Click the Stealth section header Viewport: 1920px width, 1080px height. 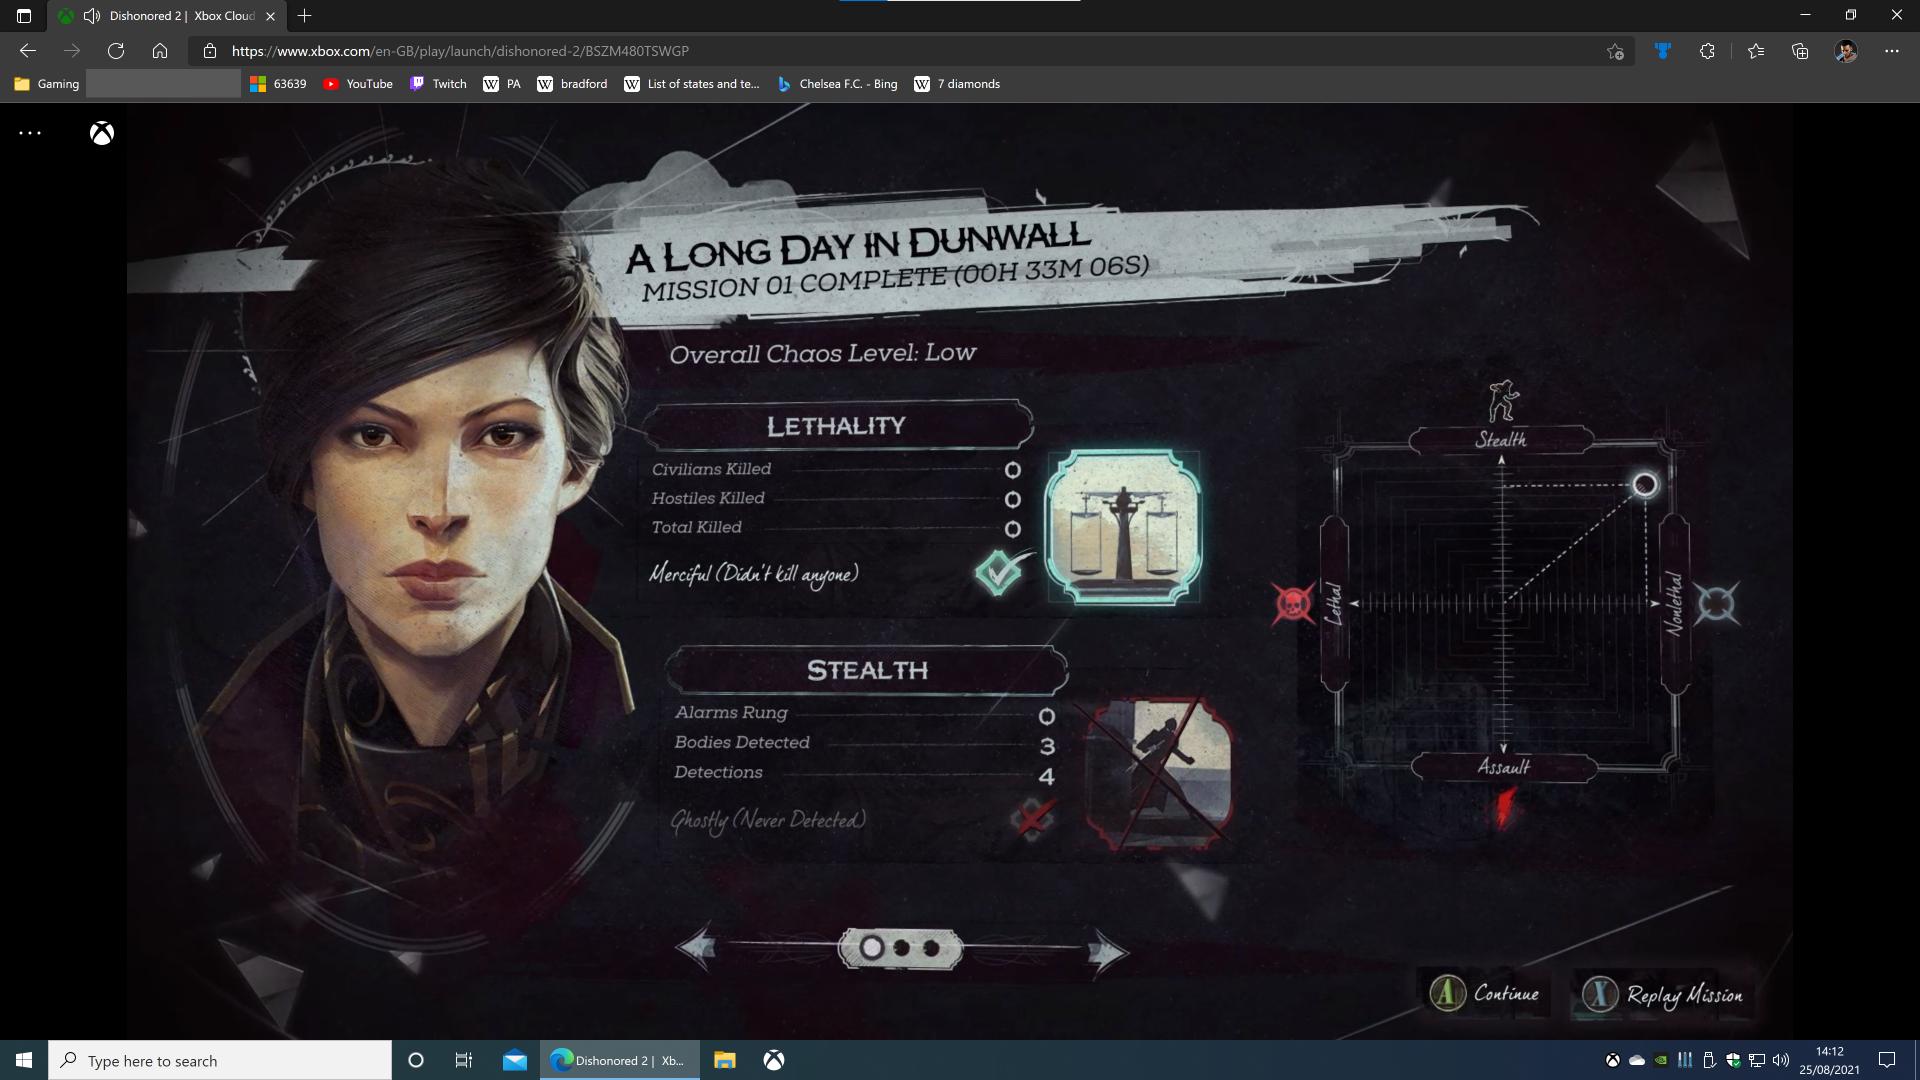867,670
